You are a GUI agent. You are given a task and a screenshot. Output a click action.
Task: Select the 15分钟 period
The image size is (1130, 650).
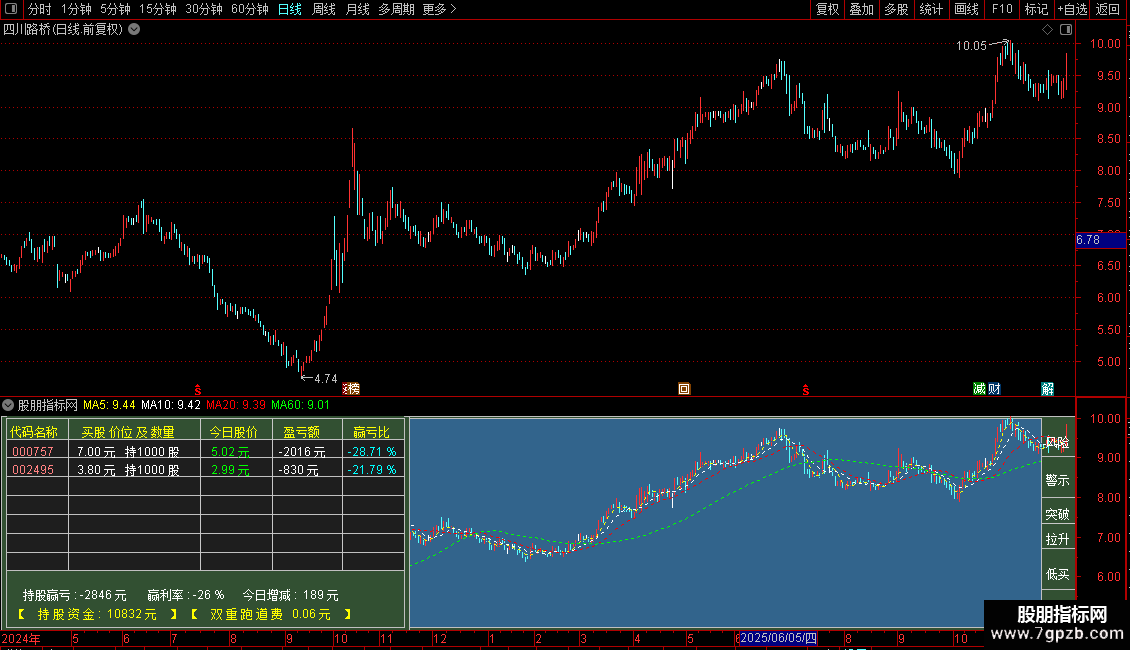click(x=158, y=9)
